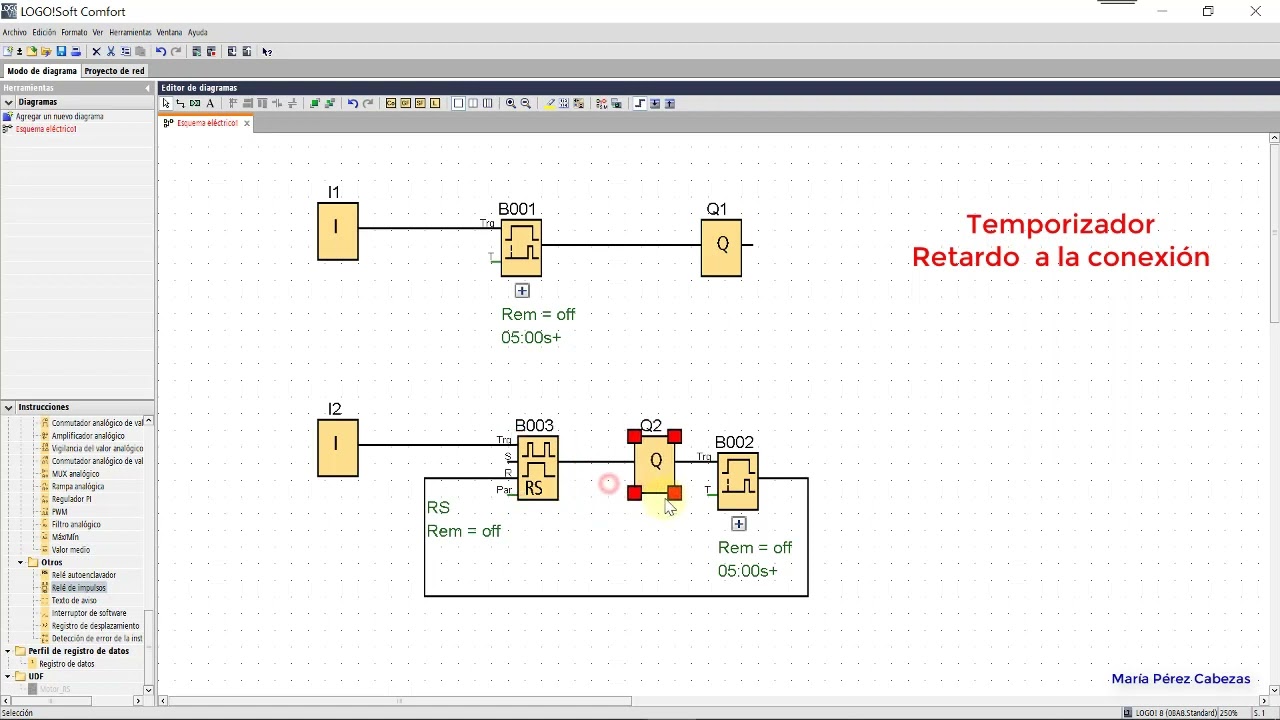The width and height of the screenshot is (1280, 720).
Task: Open the Edición menu
Action: pos(44,32)
